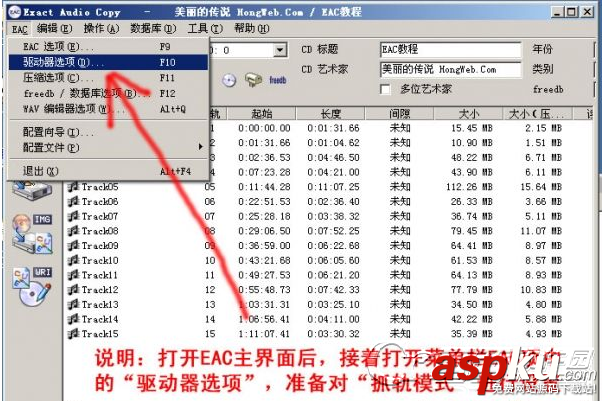
Task: Click the compressed size 10.83 MB
Action: click(541, 290)
